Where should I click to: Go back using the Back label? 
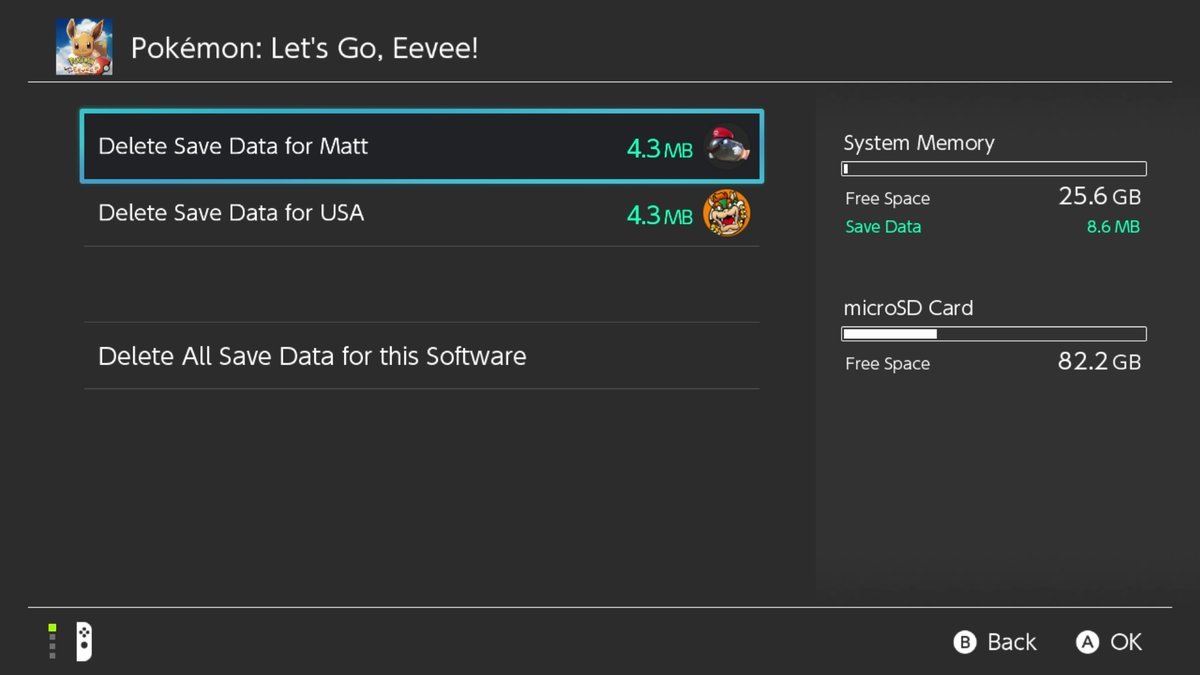(x=1011, y=642)
